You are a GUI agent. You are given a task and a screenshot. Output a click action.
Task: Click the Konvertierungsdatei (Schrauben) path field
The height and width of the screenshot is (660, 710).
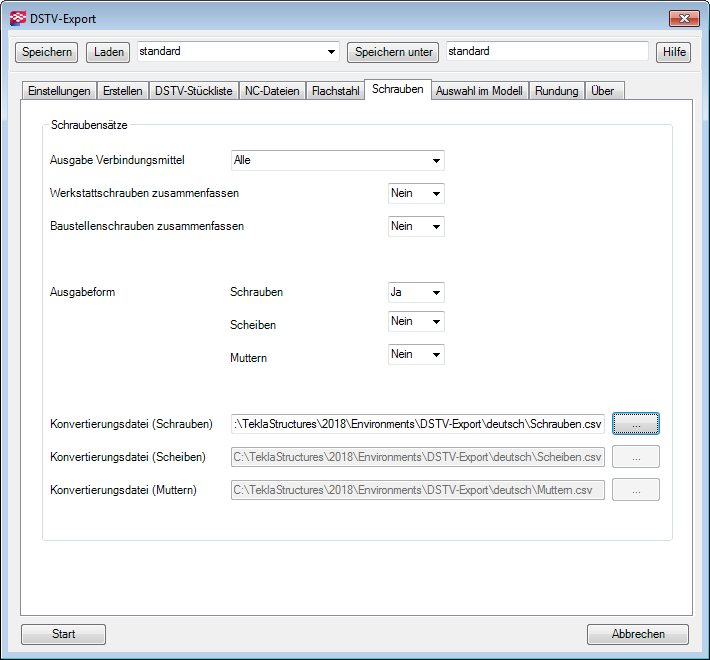pos(417,424)
